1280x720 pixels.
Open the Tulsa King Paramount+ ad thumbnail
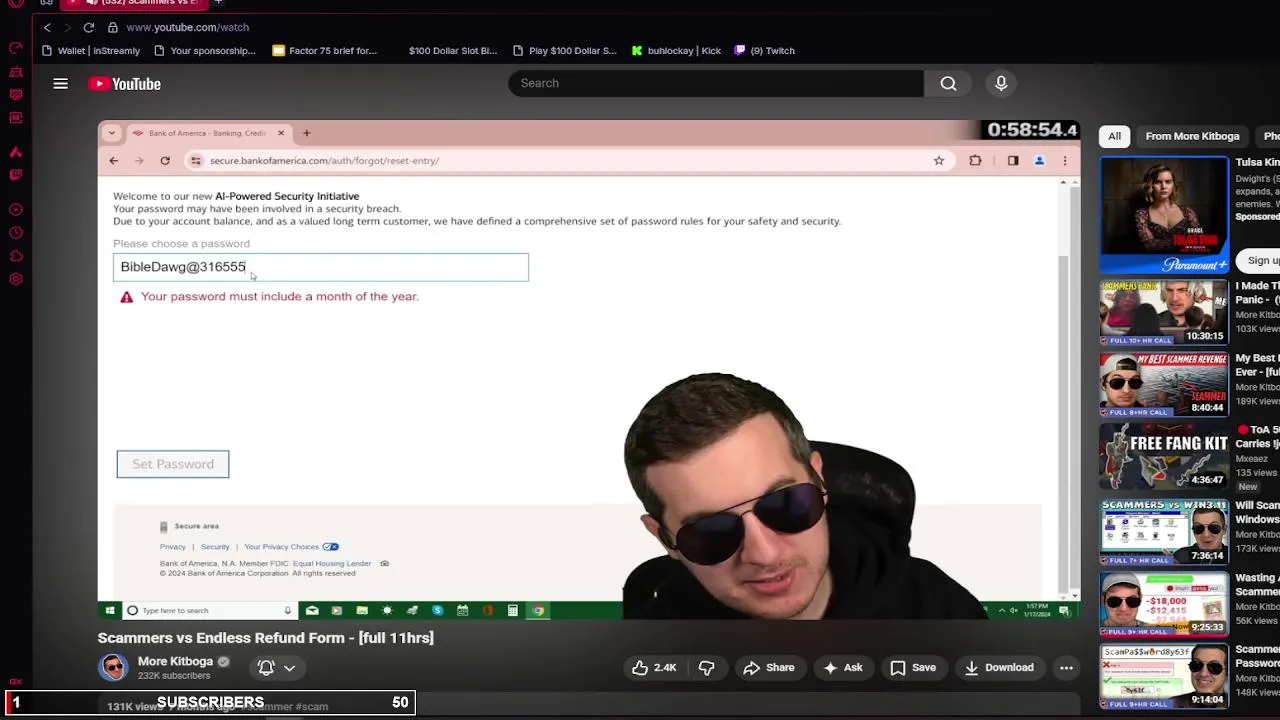click(x=1164, y=215)
